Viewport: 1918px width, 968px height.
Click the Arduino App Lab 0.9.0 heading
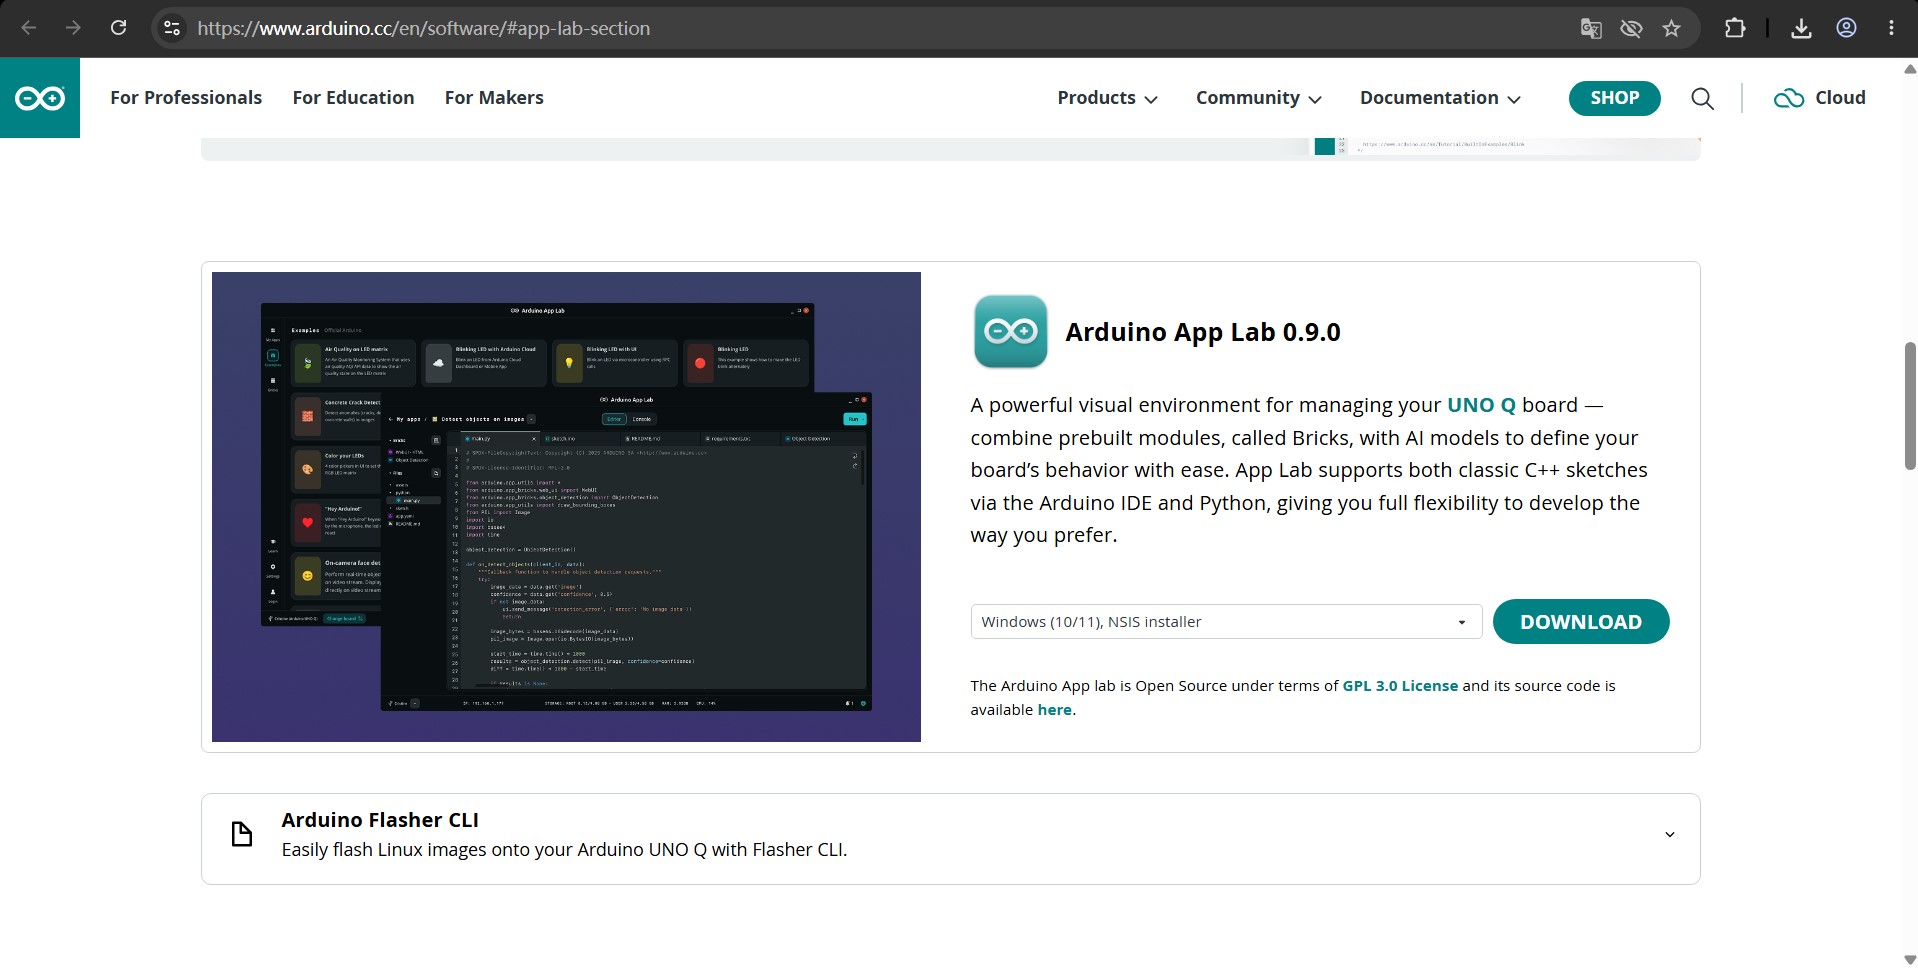click(x=1203, y=332)
